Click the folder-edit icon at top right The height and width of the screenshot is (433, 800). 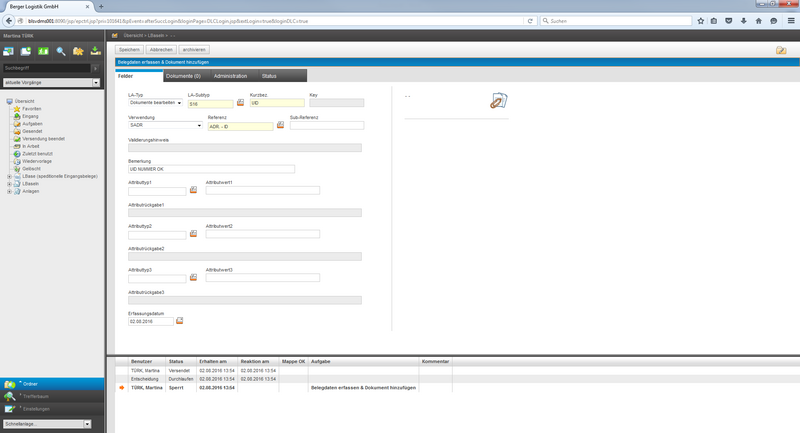pyautogui.click(x=781, y=50)
